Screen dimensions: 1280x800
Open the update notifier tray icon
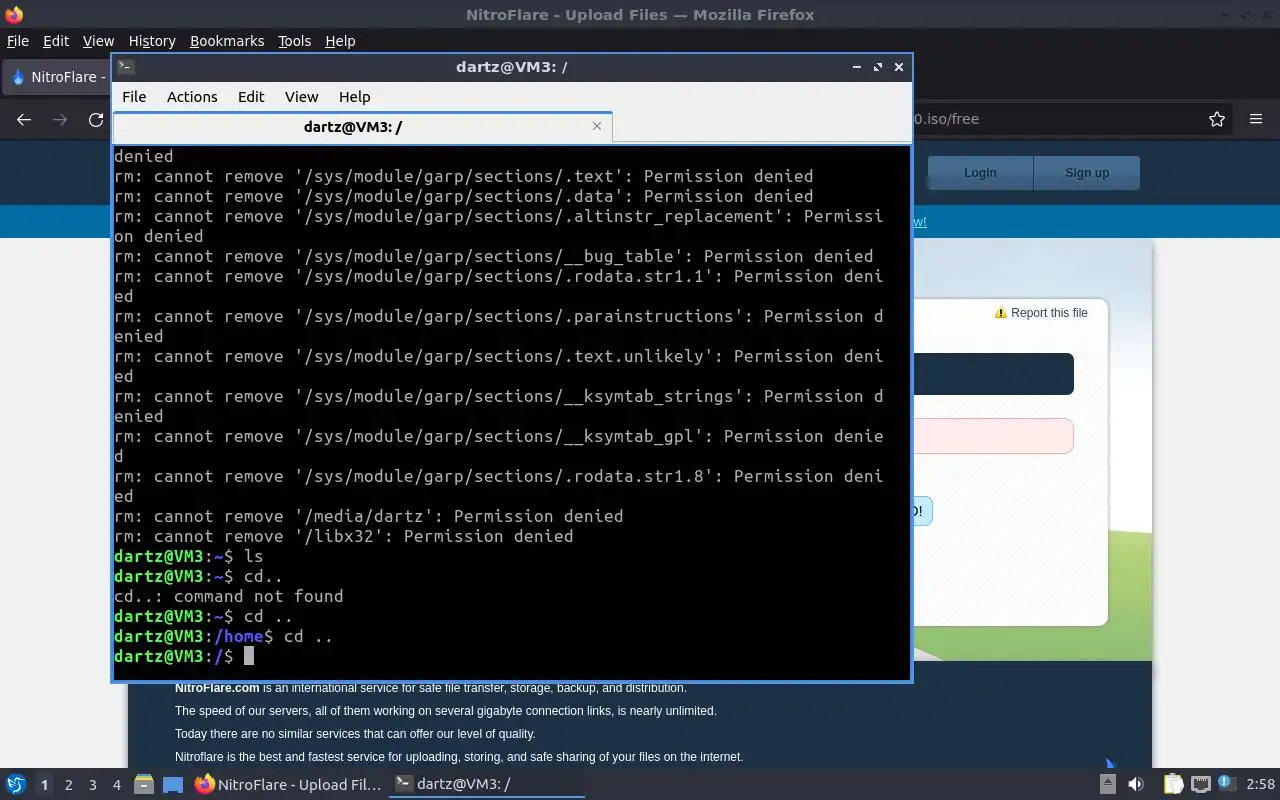pyautogui.click(x=1226, y=784)
